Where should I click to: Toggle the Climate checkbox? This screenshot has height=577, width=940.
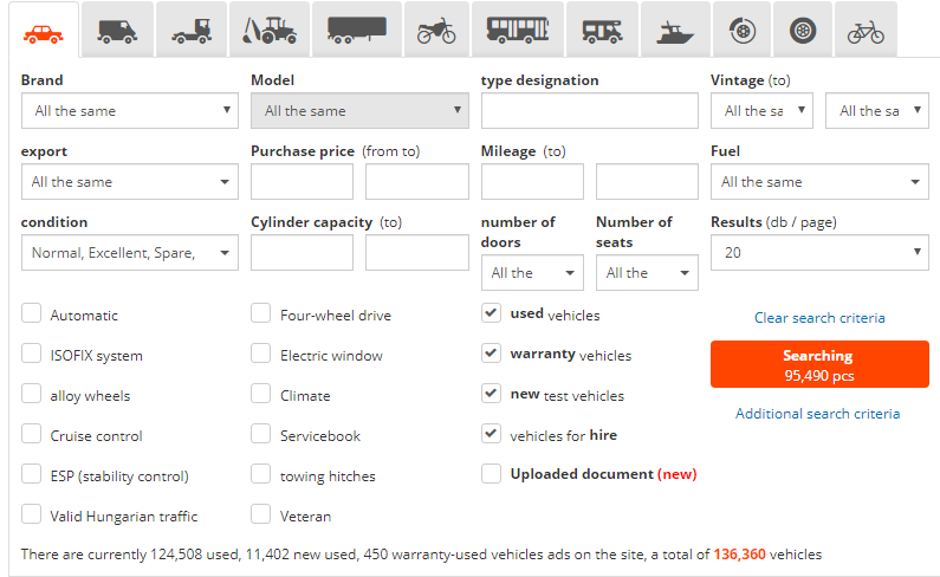point(262,395)
